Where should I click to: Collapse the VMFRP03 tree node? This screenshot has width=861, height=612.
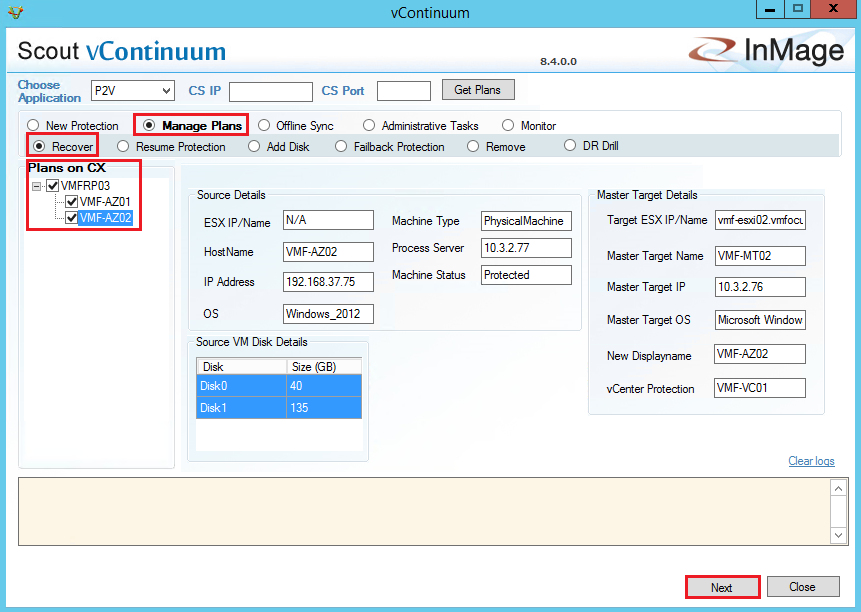pyautogui.click(x=37, y=186)
